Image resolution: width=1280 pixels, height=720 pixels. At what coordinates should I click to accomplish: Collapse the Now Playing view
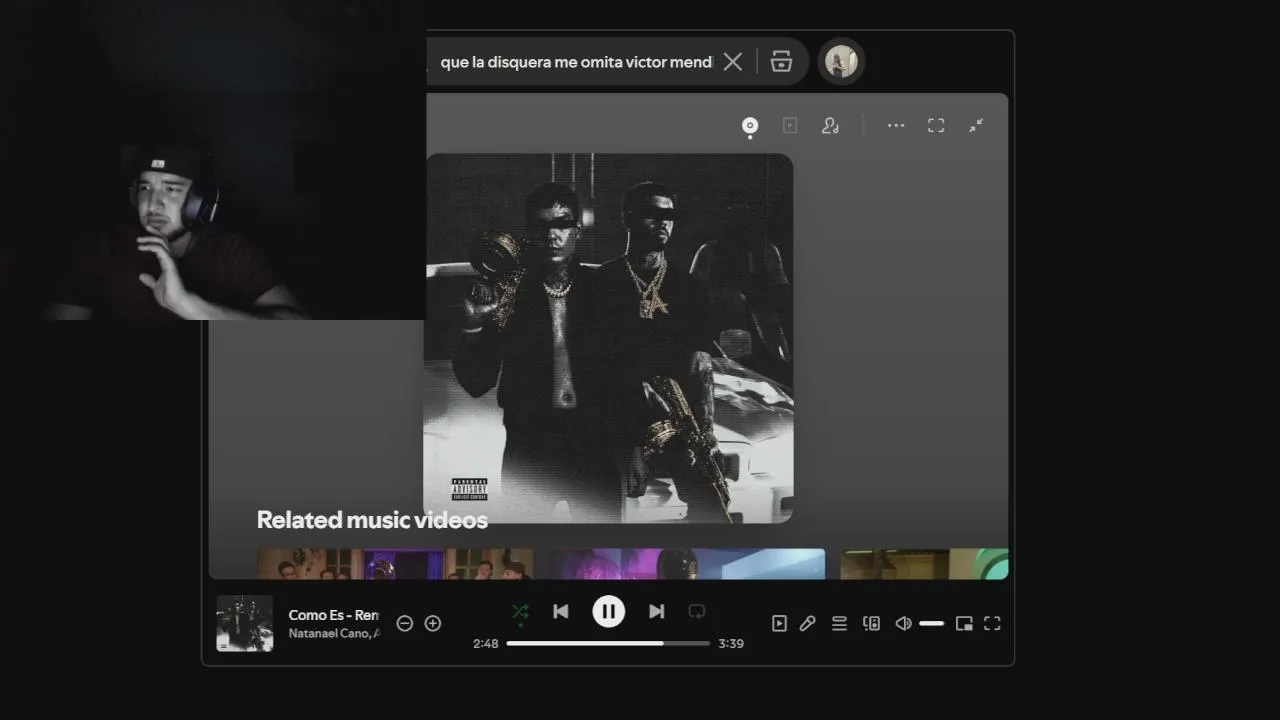point(976,125)
